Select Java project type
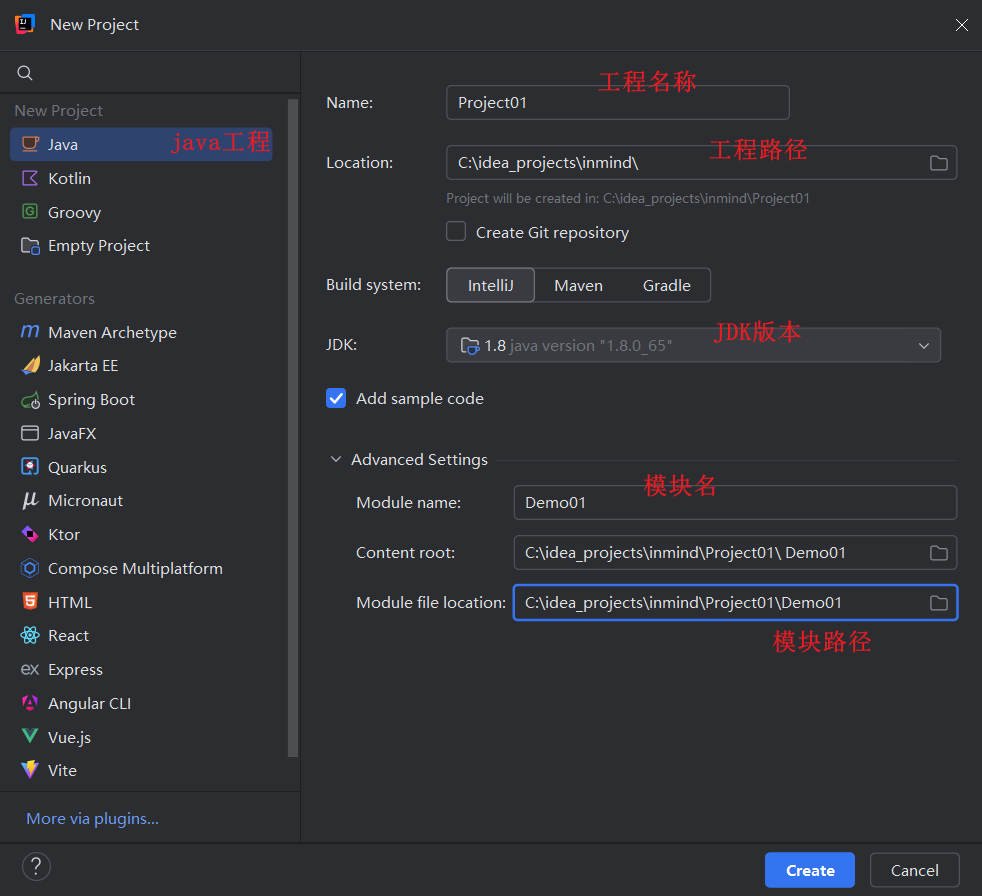Image resolution: width=982 pixels, height=896 pixels. 142,145
